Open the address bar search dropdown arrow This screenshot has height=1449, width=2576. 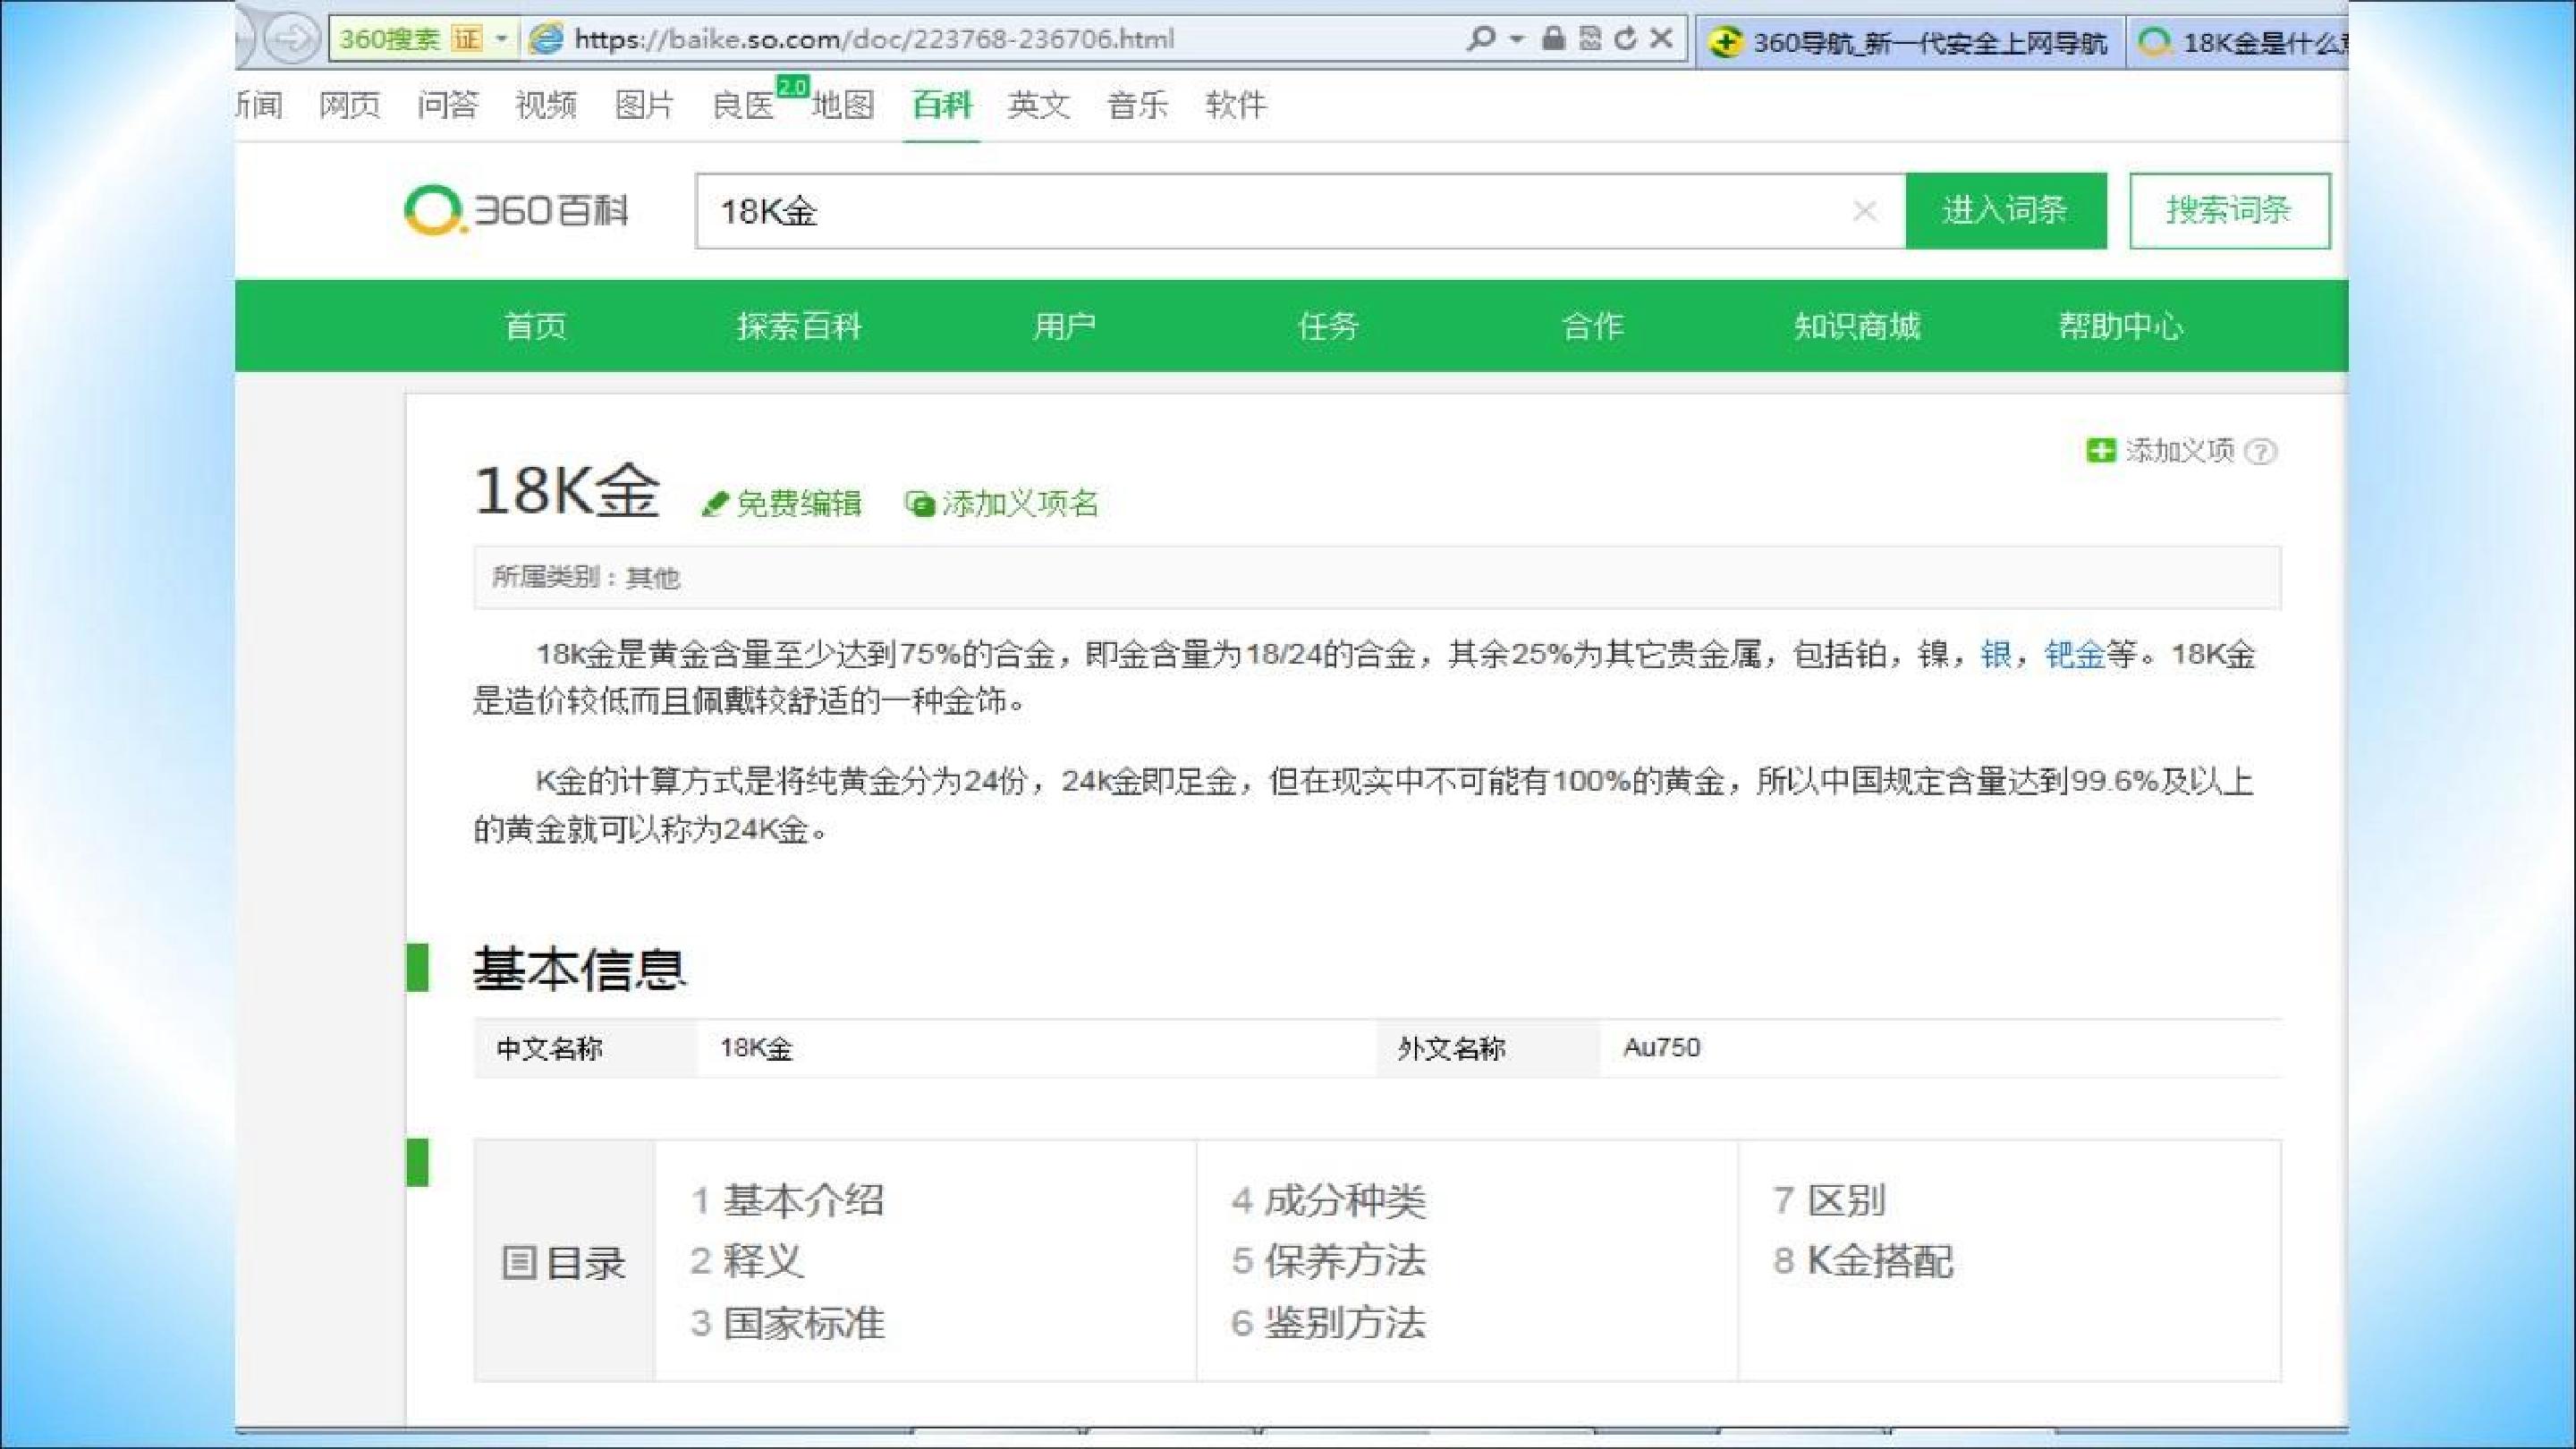(1516, 39)
